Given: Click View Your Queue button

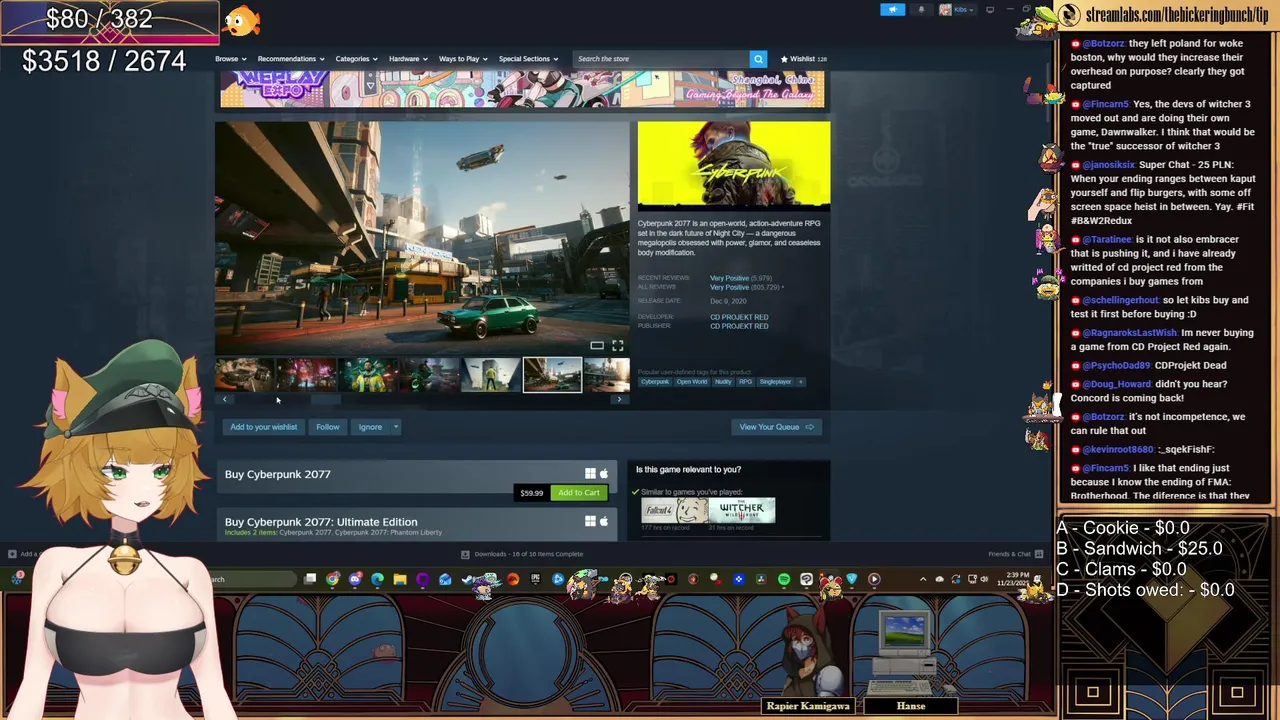Looking at the screenshot, I should pyautogui.click(x=776, y=427).
